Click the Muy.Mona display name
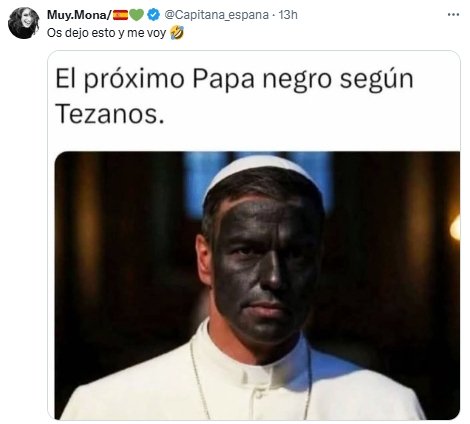The height and width of the screenshot is (424, 470). coord(79,15)
